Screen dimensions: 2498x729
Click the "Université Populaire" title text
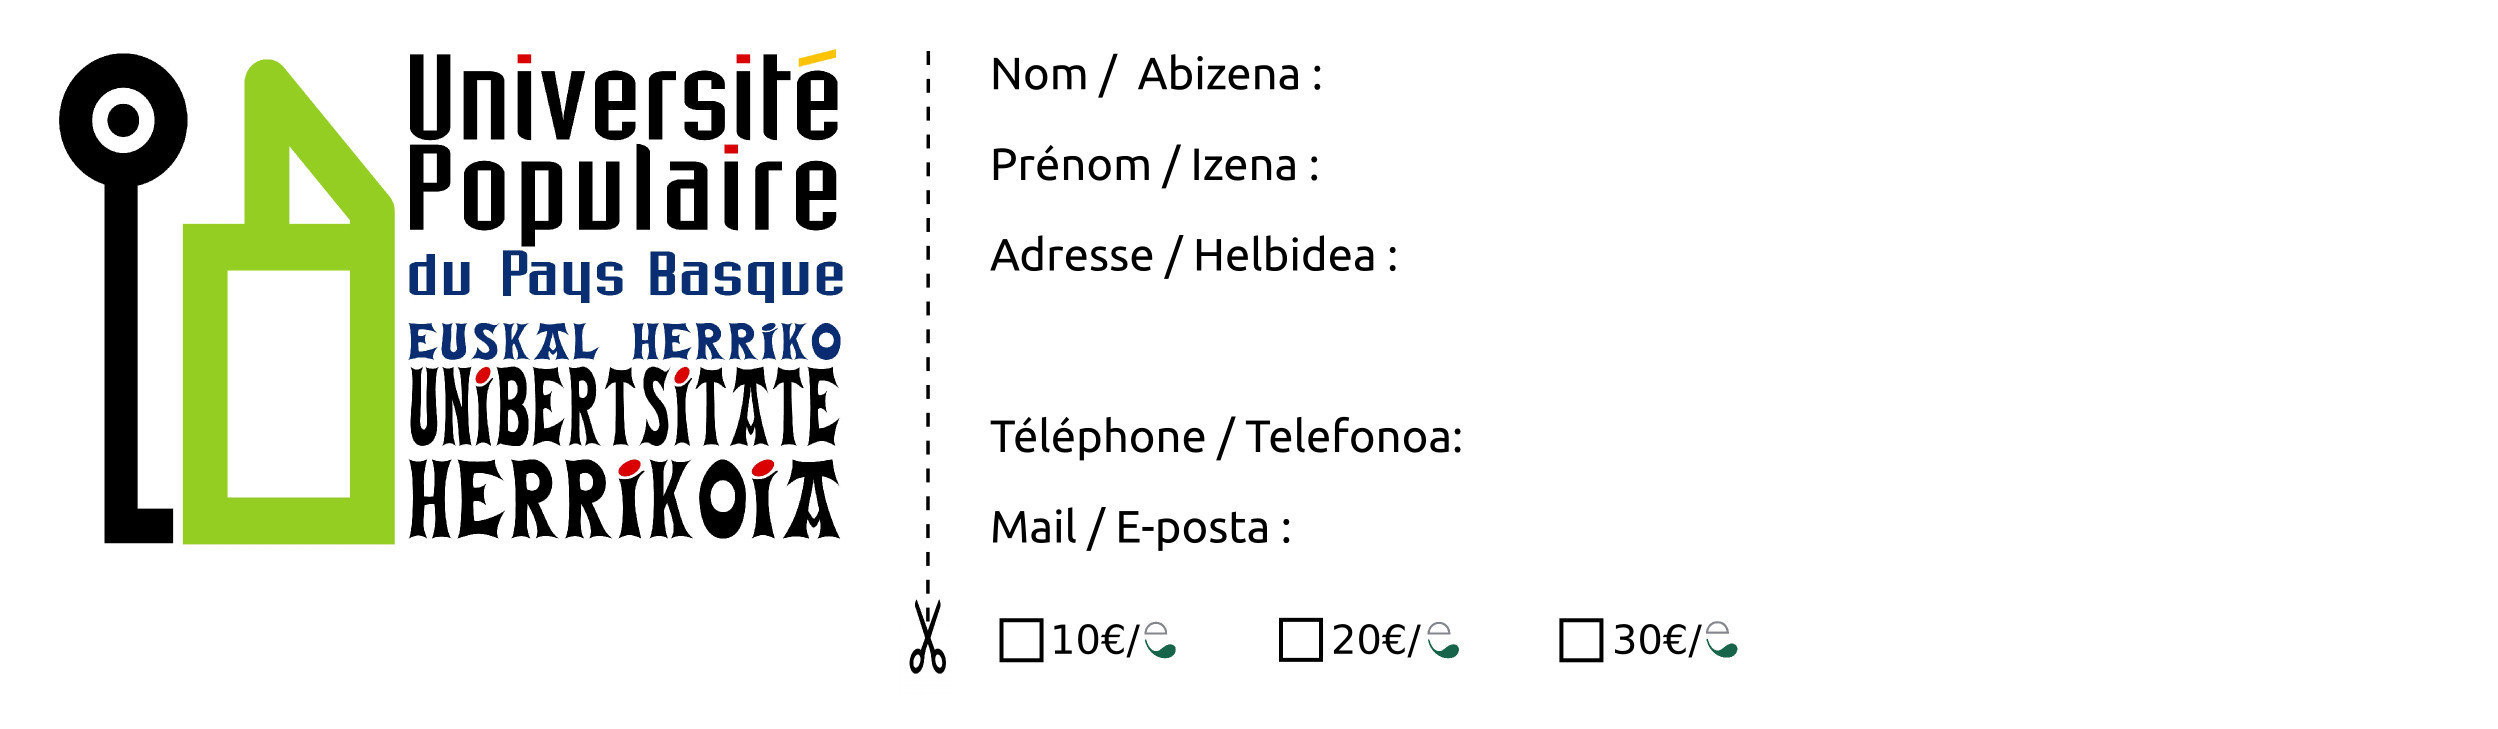click(x=624, y=145)
